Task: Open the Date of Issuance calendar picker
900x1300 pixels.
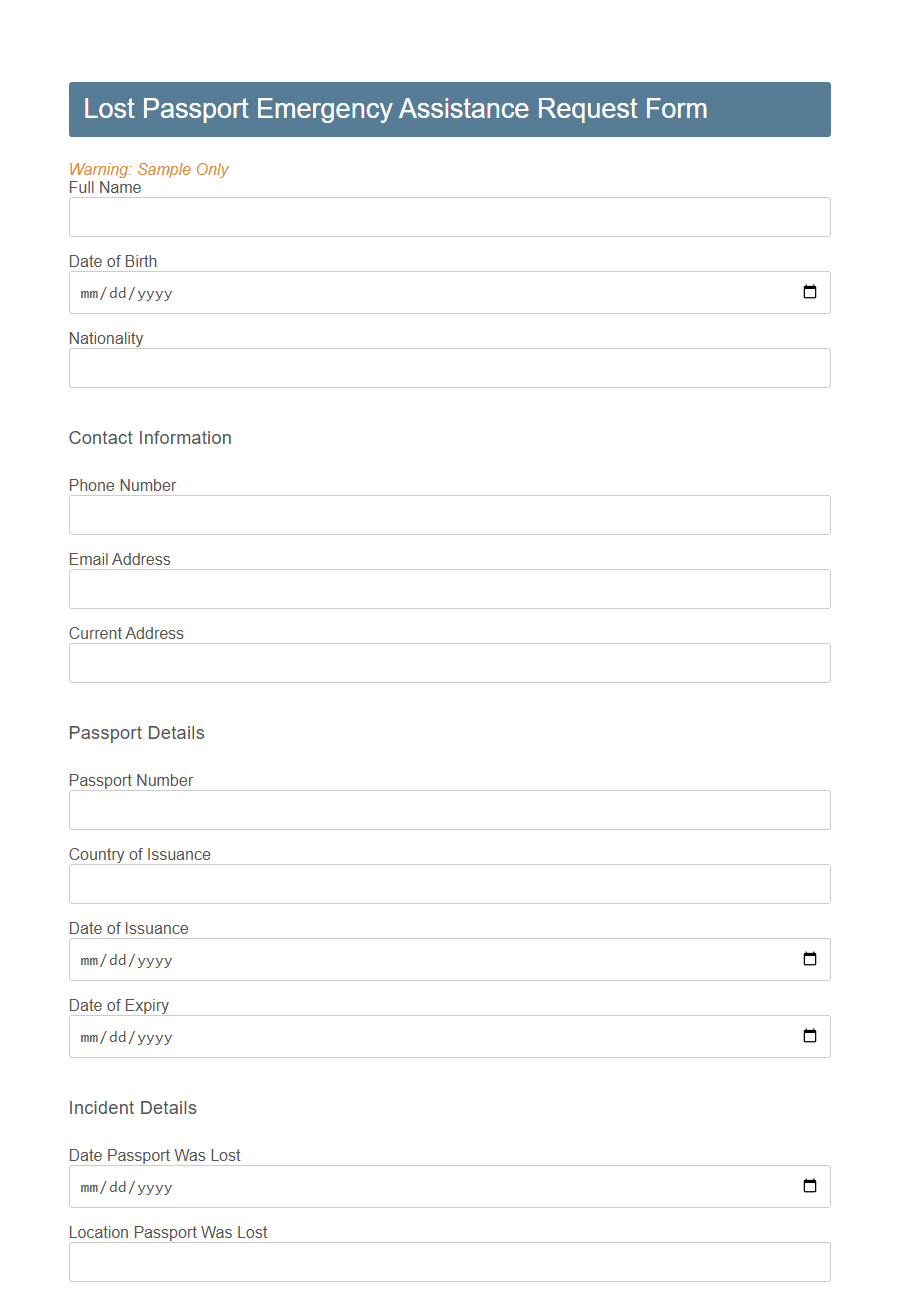Action: pyautogui.click(x=809, y=959)
